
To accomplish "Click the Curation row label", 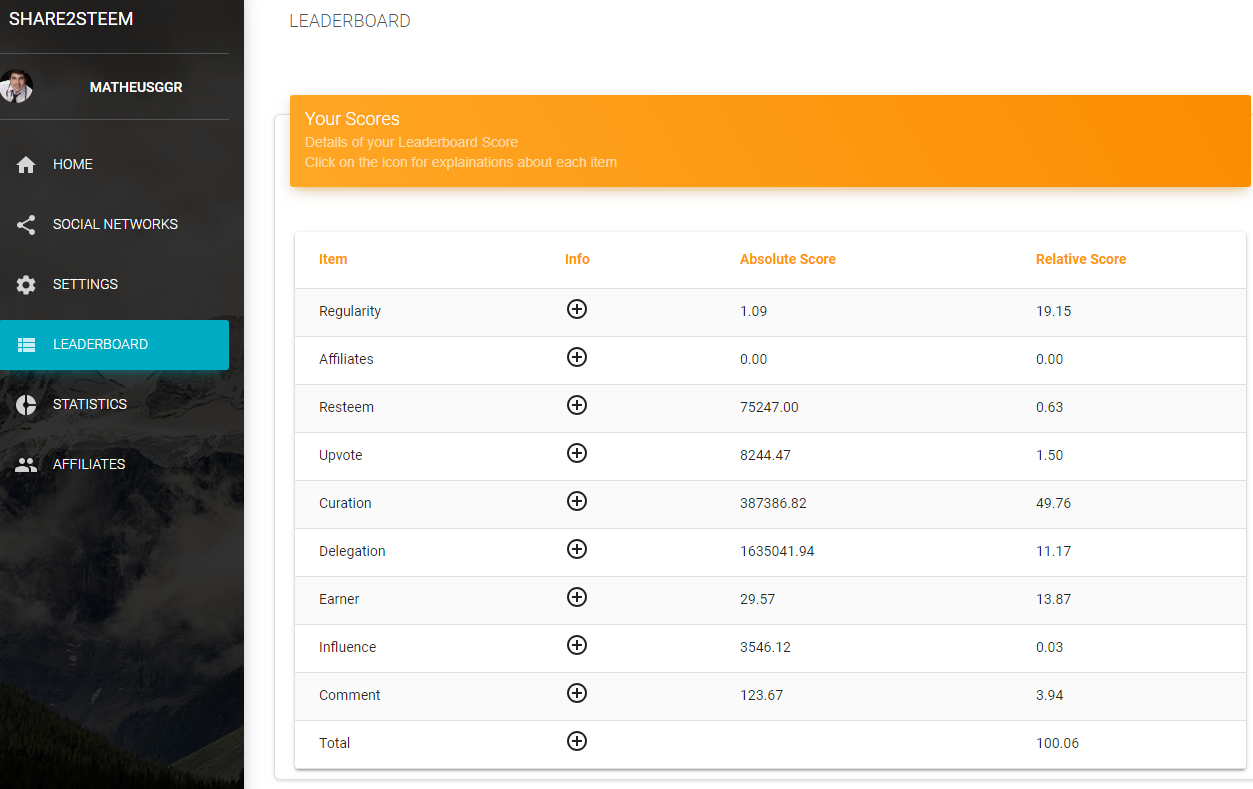I will pos(345,503).
